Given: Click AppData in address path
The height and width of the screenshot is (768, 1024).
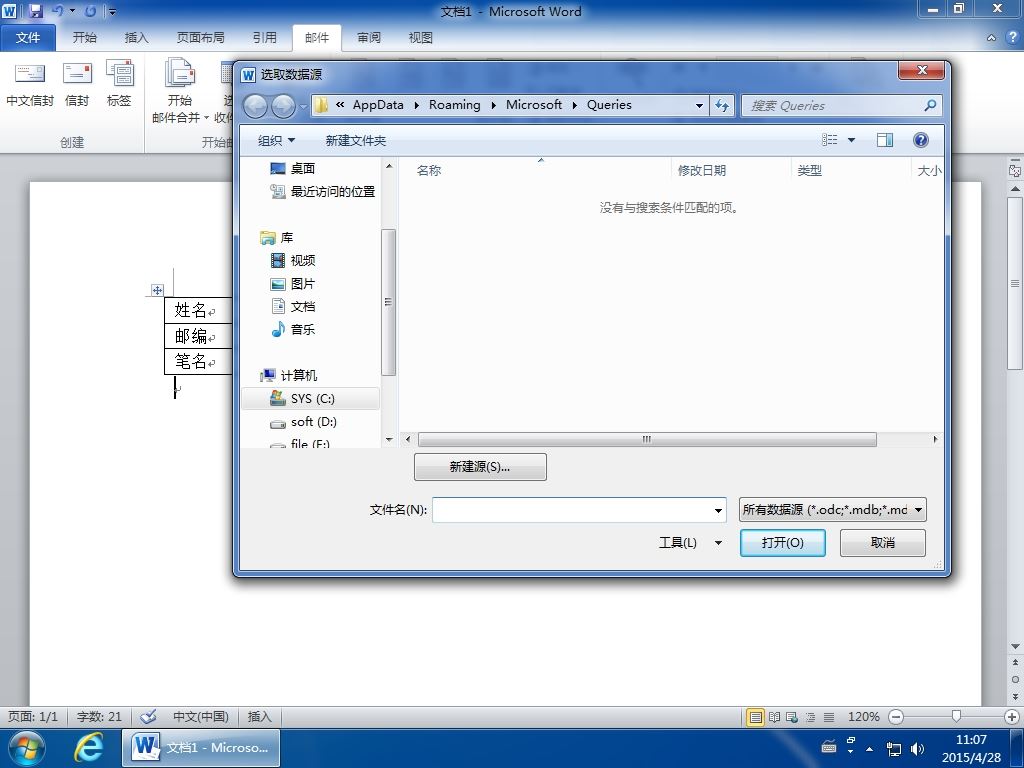Looking at the screenshot, I should 378,104.
